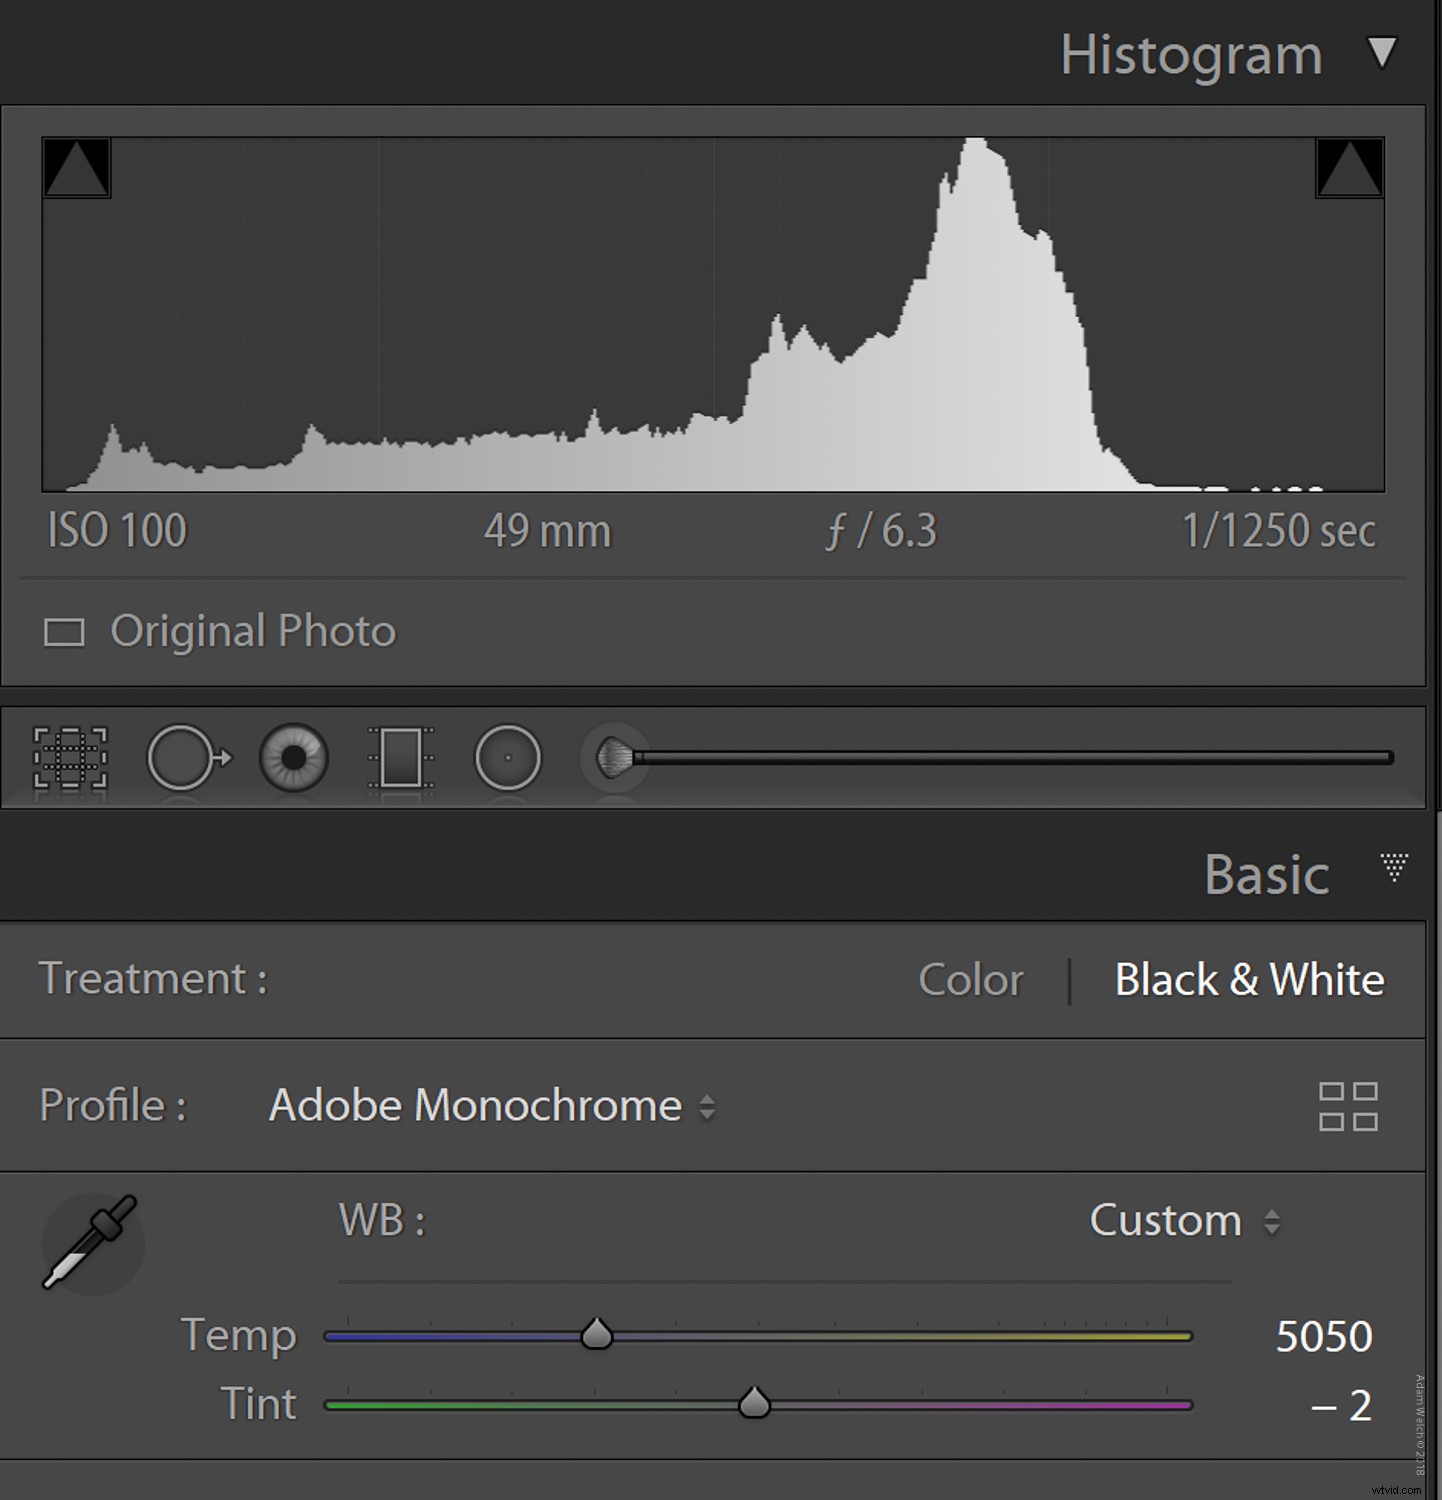Enable the Original Photo checkbox
The width and height of the screenshot is (1442, 1500).
63,631
